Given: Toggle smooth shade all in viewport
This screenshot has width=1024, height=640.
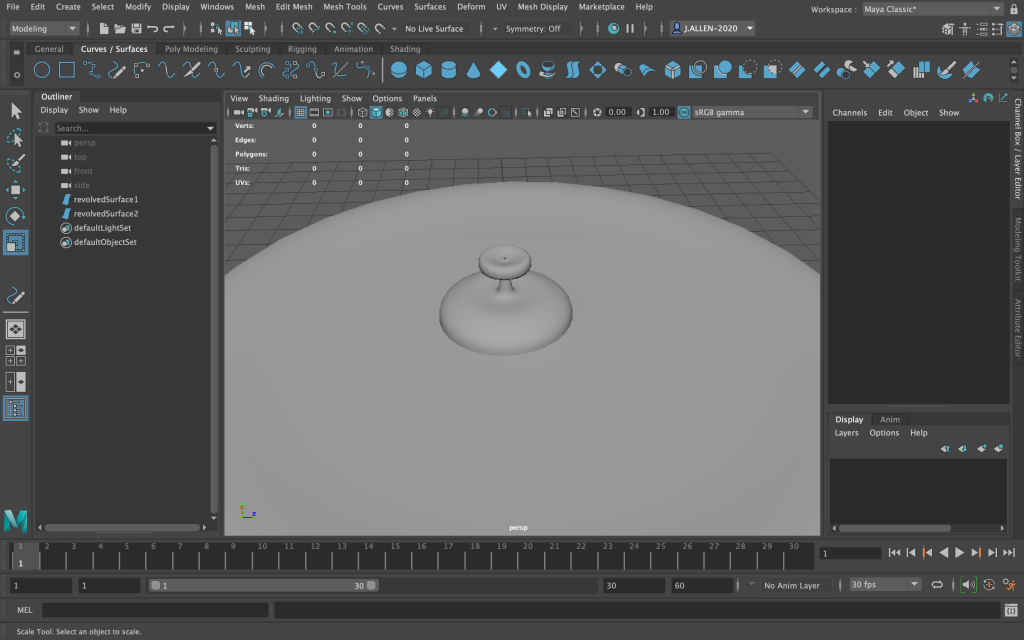Looking at the screenshot, I should pos(376,113).
